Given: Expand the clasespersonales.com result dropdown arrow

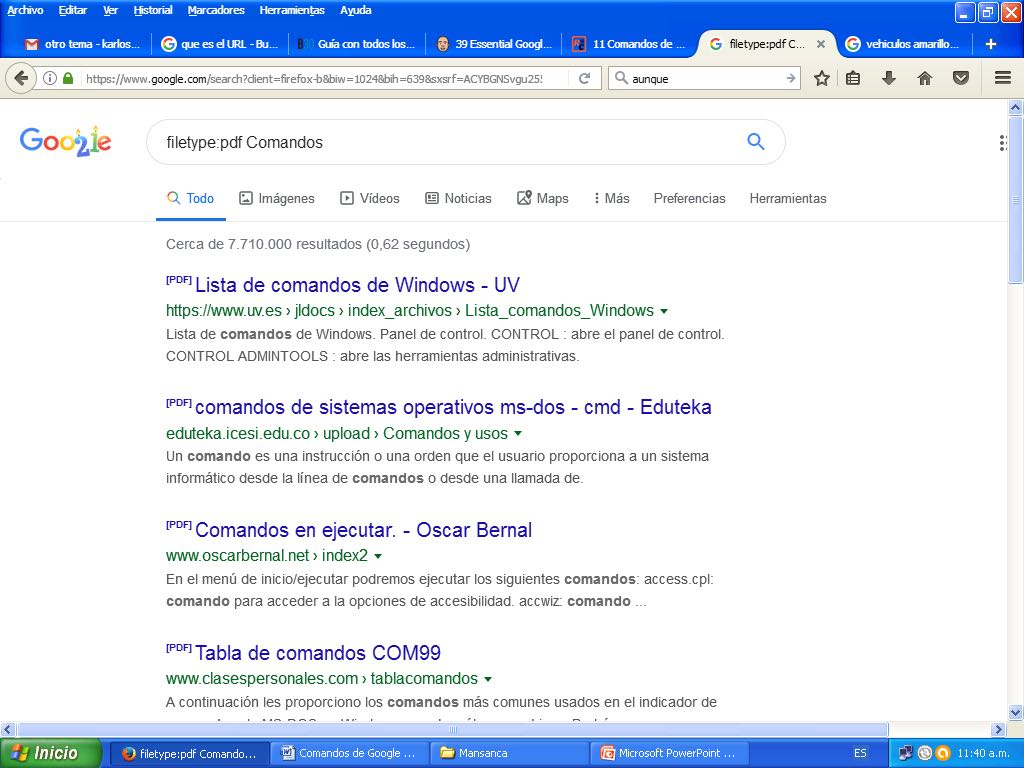Looking at the screenshot, I should [488, 679].
